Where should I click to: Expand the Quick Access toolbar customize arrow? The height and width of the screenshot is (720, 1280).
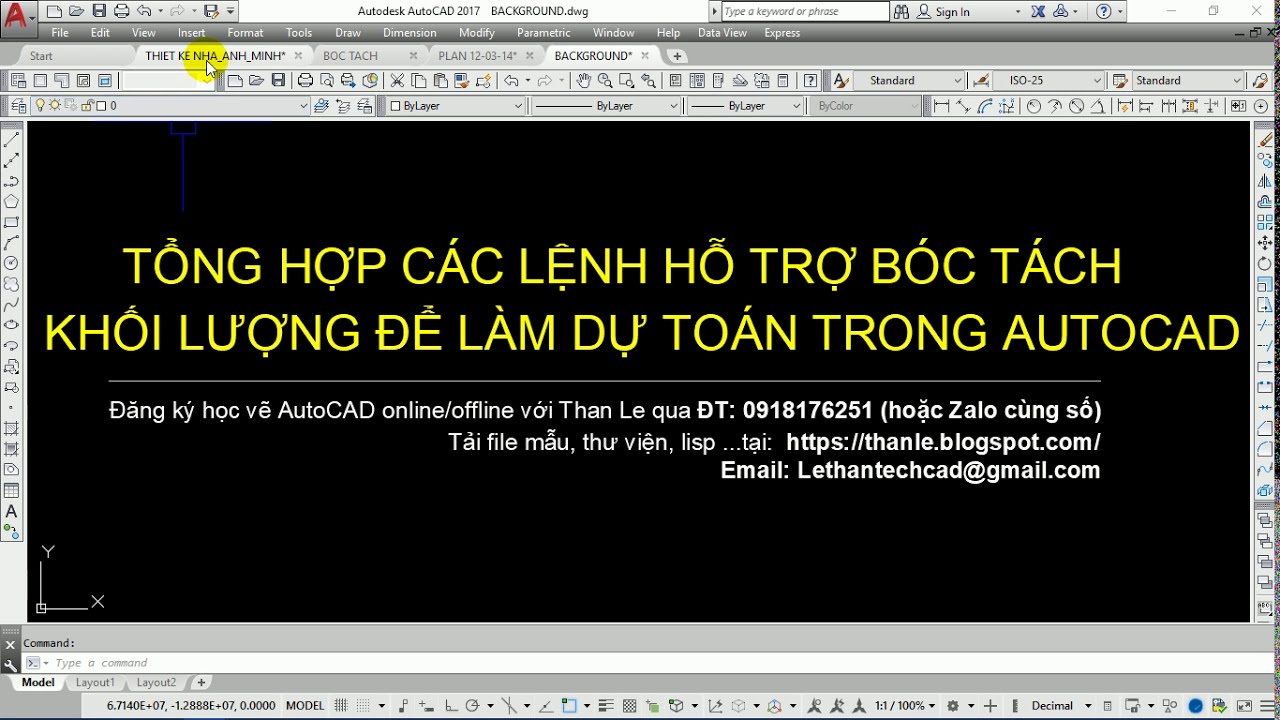pyautogui.click(x=231, y=12)
